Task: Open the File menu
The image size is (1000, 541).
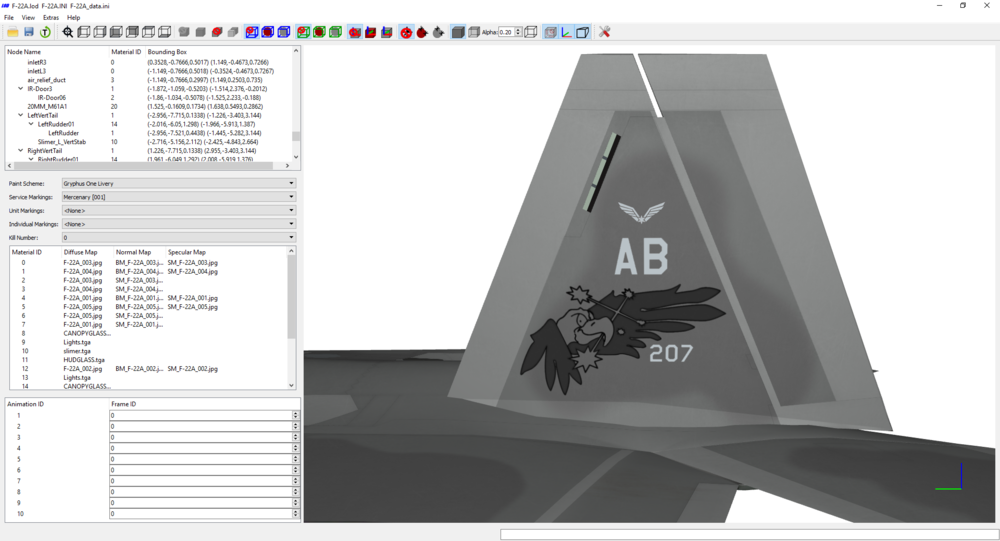Action: click(9, 17)
